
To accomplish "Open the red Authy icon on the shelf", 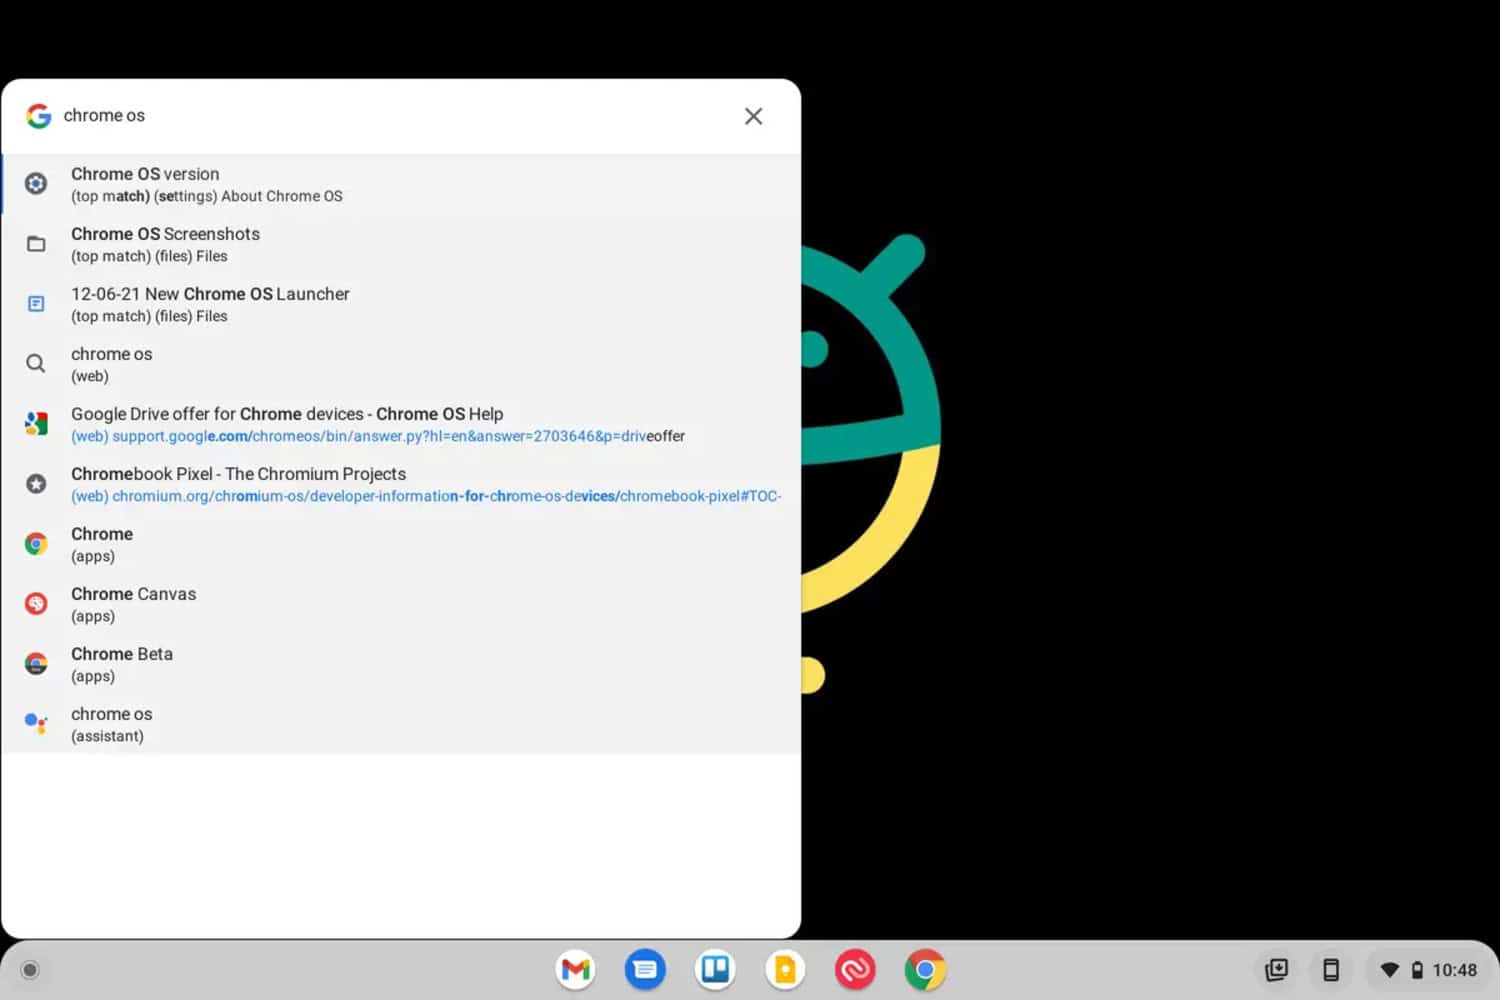I will click(x=856, y=969).
